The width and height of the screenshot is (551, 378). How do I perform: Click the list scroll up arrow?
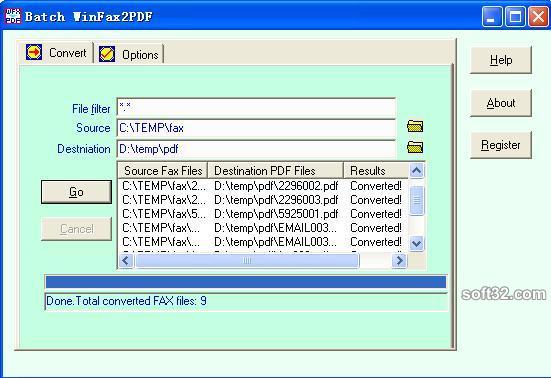416,171
